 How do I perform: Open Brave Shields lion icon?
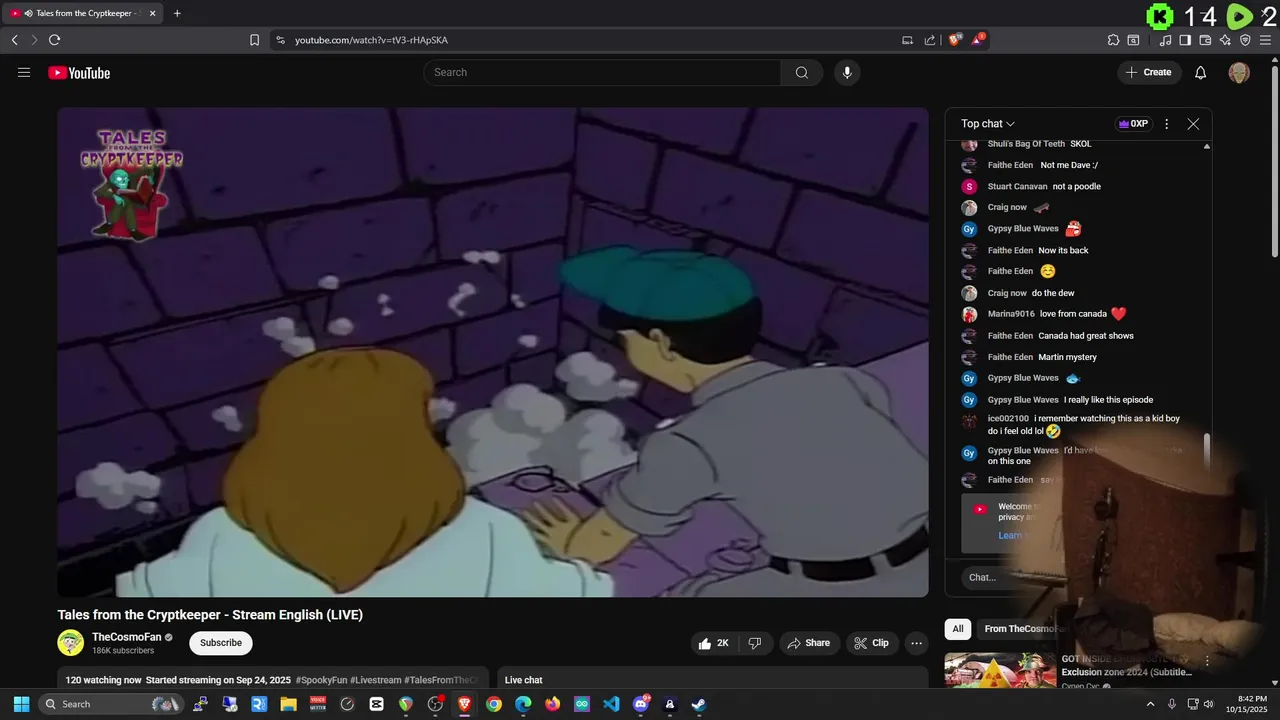tap(955, 39)
